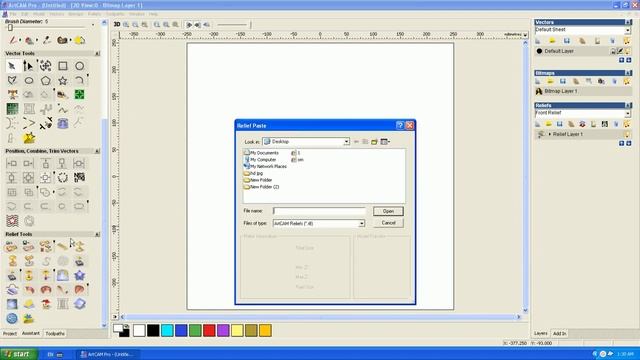The image size is (640, 360).
Task: Pick the Create Rectangle tool
Action: (x=62, y=66)
